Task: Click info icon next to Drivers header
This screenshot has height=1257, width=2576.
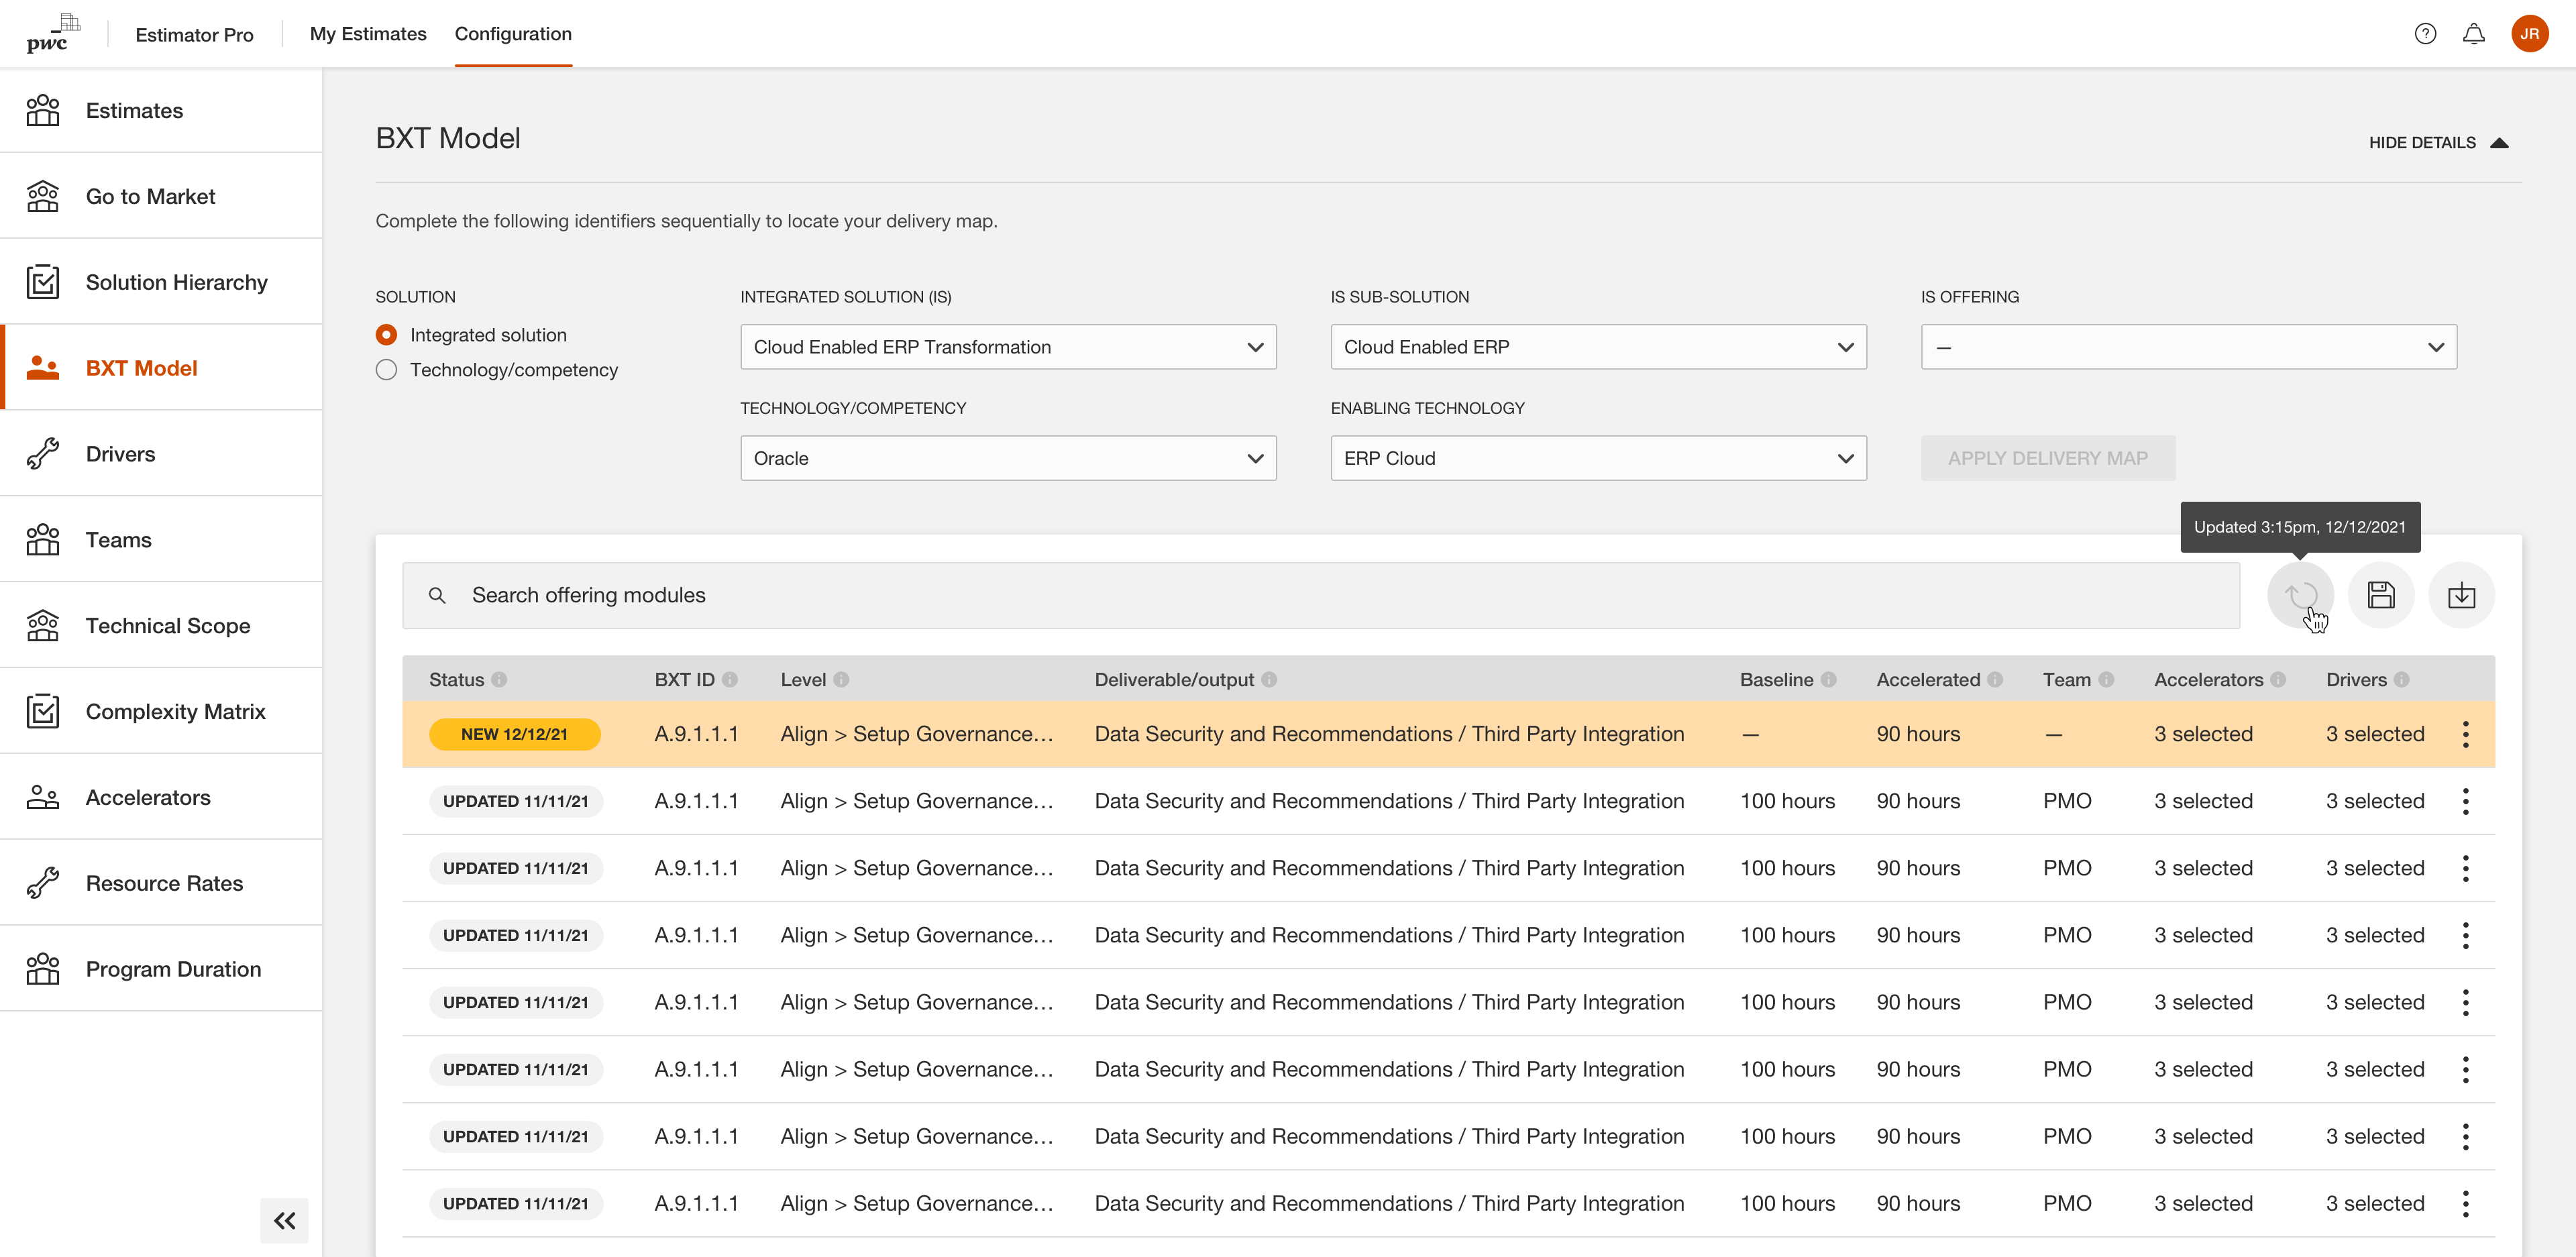Action: [2401, 680]
